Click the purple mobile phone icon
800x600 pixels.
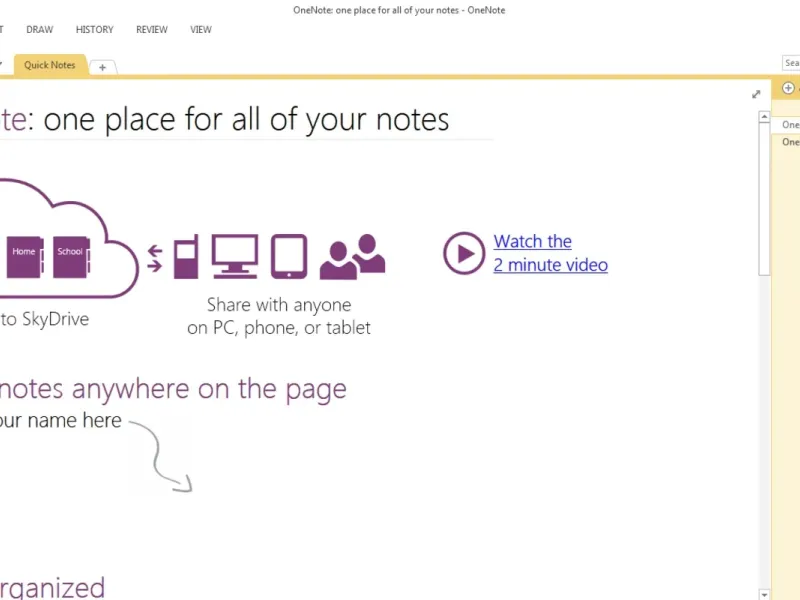[x=186, y=257]
